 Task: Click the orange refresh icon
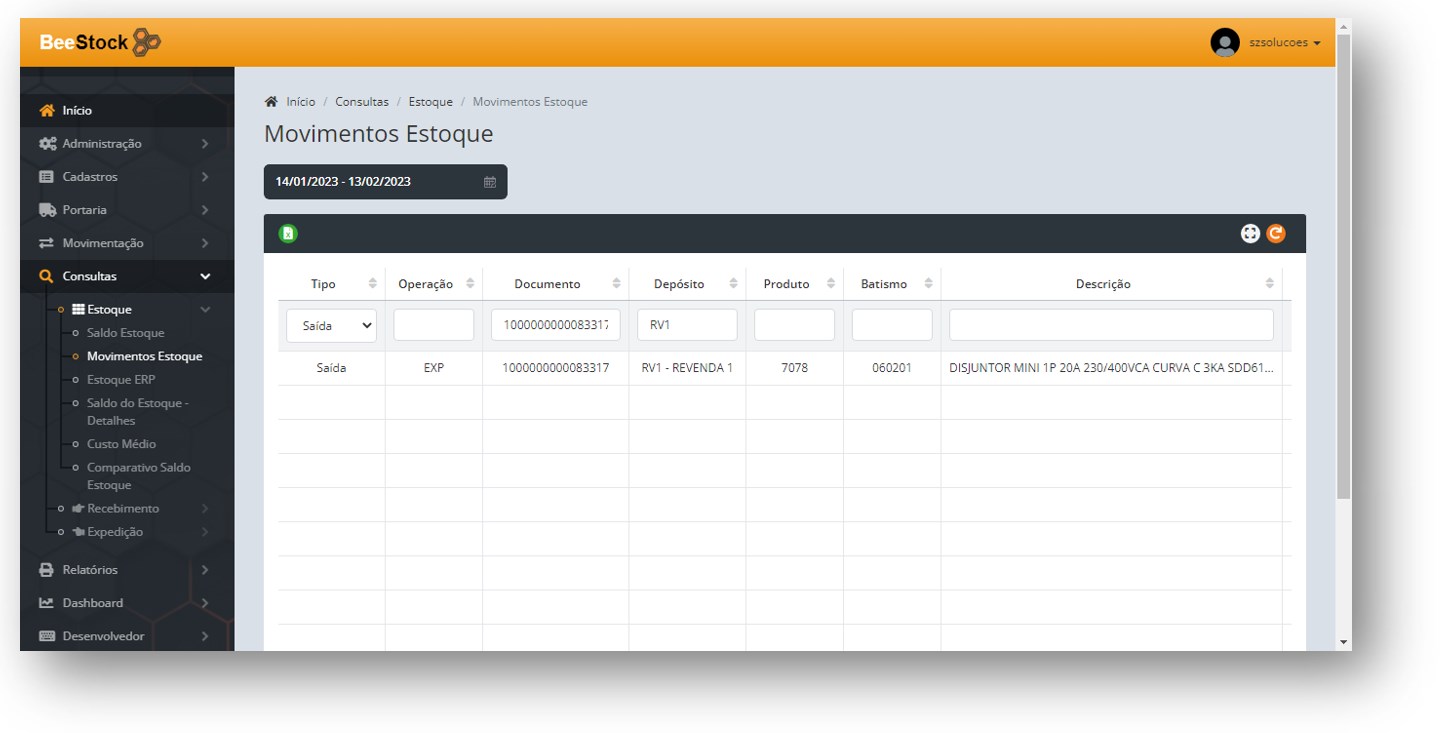click(x=1275, y=234)
